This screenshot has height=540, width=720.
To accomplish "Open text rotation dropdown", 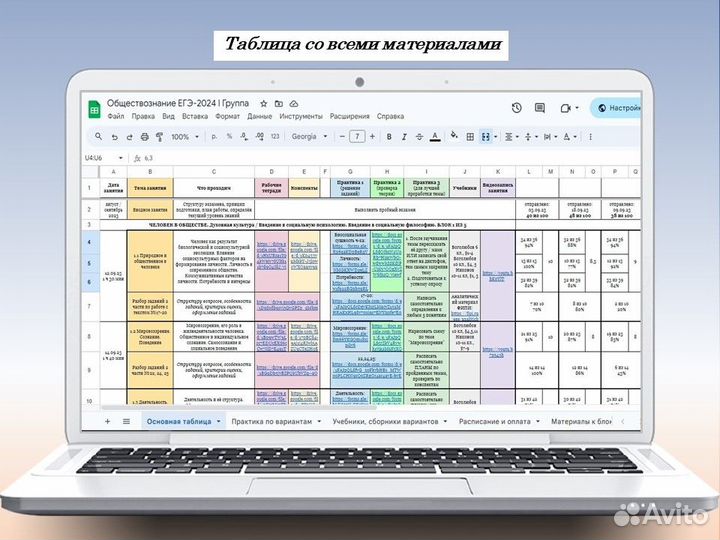I will click(569, 137).
